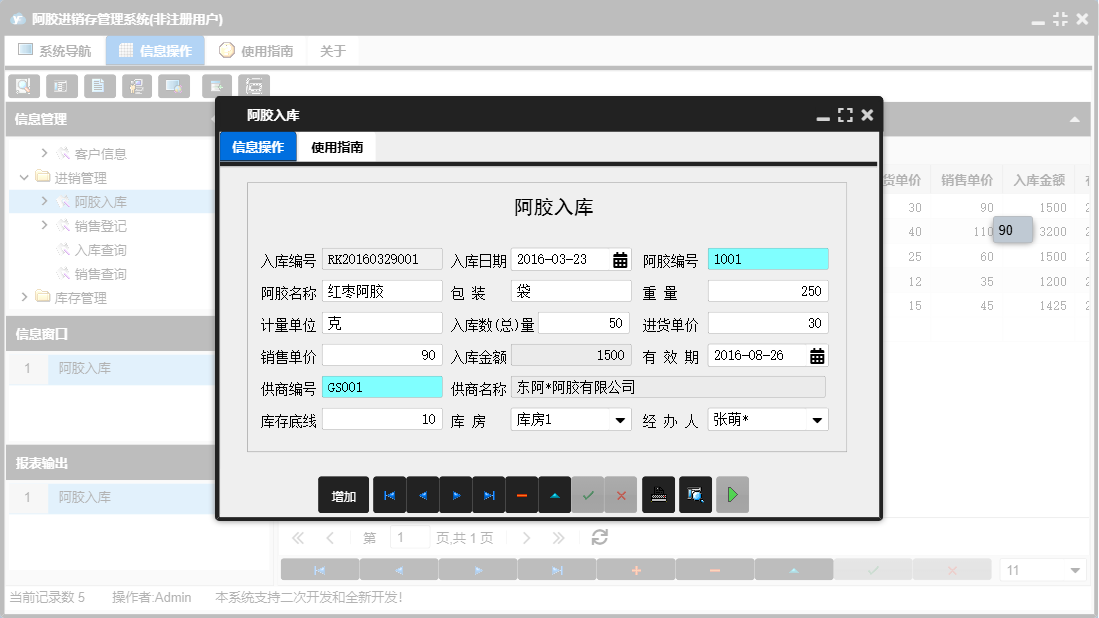
Task: Click the print preview icon
Action: pos(695,495)
